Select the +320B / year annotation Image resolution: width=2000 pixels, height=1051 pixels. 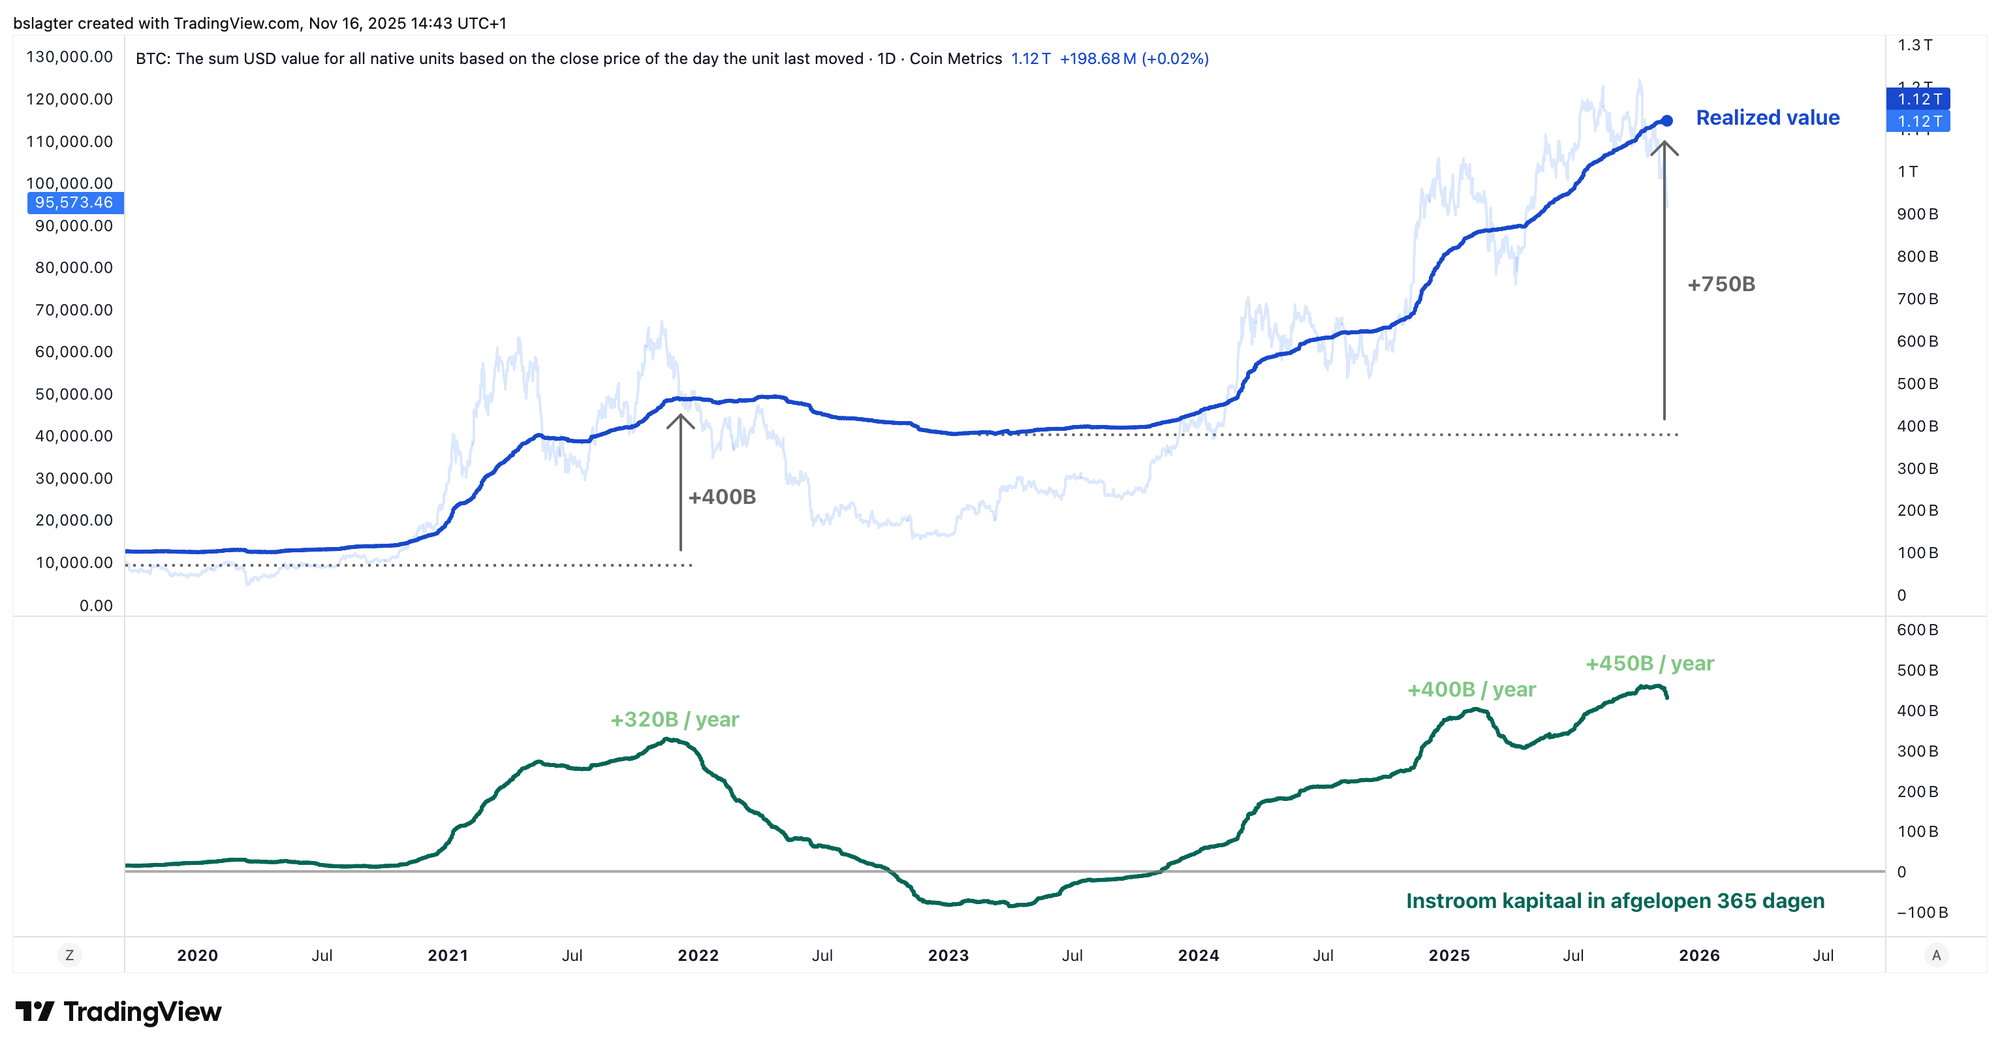674,720
